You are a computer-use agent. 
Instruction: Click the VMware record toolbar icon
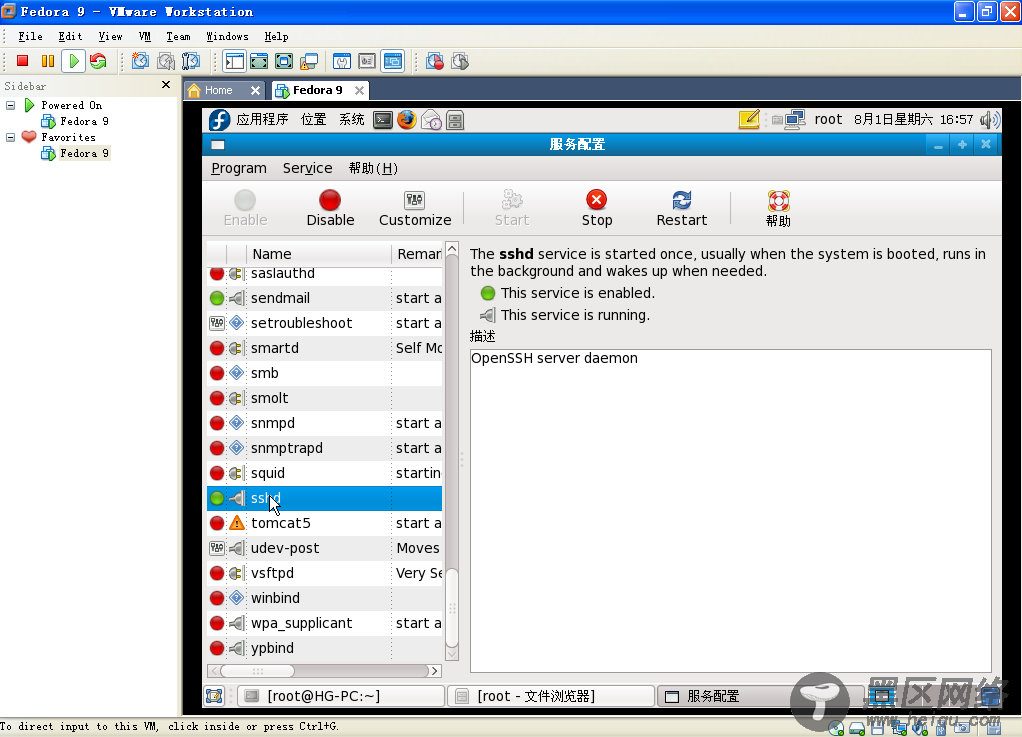click(x=435, y=61)
